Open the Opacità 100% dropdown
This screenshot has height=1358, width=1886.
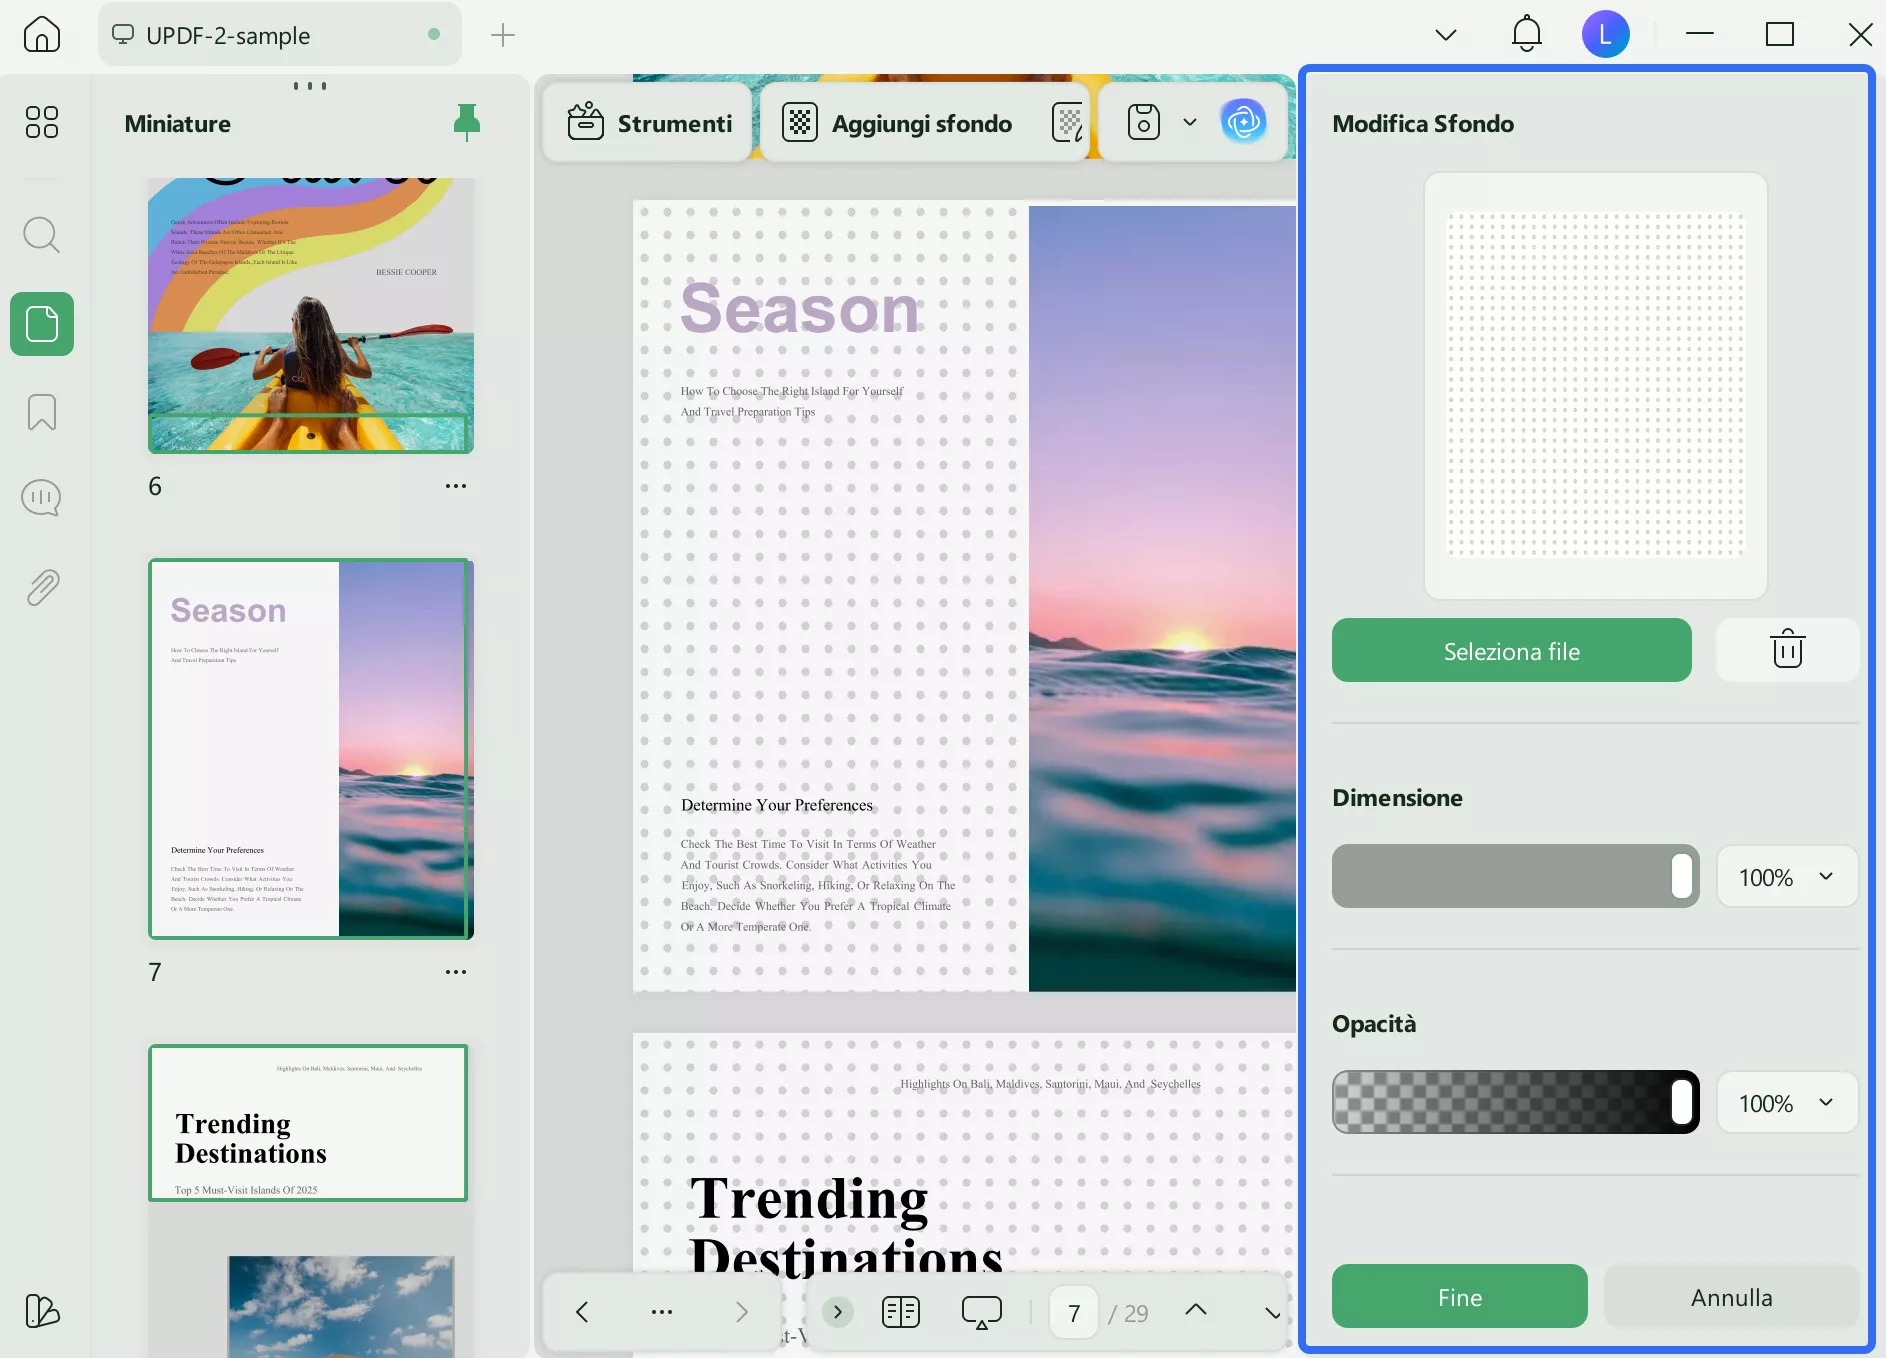(x=1787, y=1103)
